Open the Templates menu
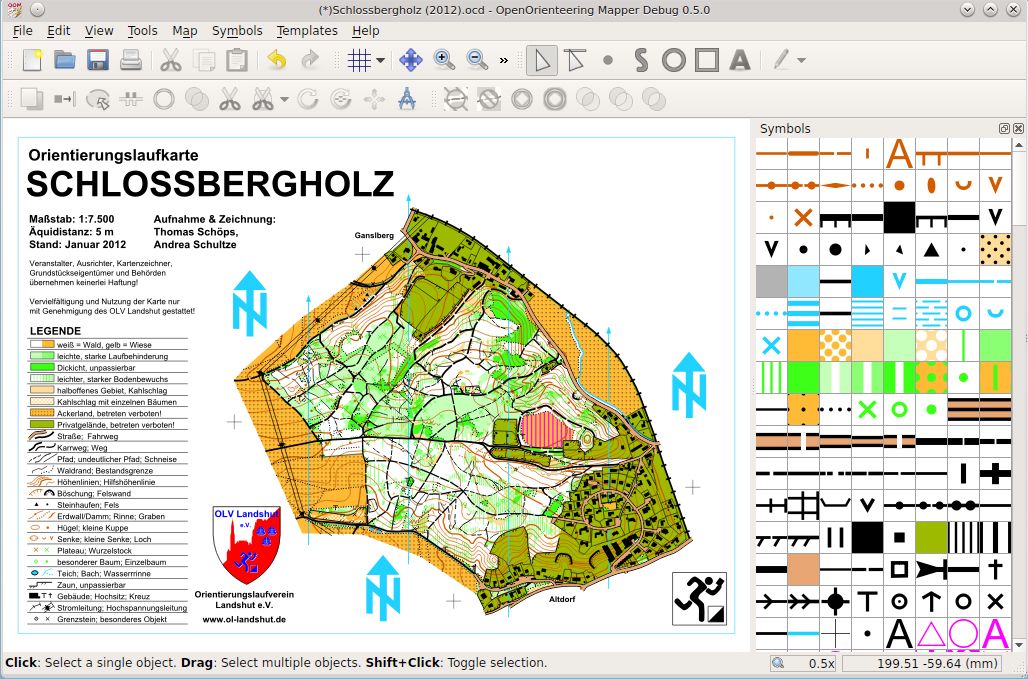1028x679 pixels. (x=306, y=30)
